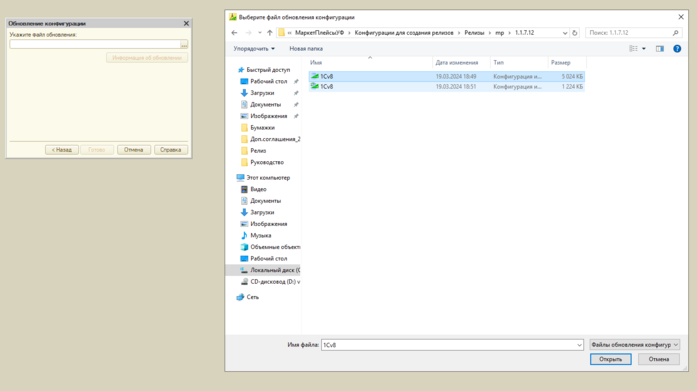This screenshot has height=391, width=697.
Task: Refresh the 1.1.7.12 folder view
Action: 575,33
